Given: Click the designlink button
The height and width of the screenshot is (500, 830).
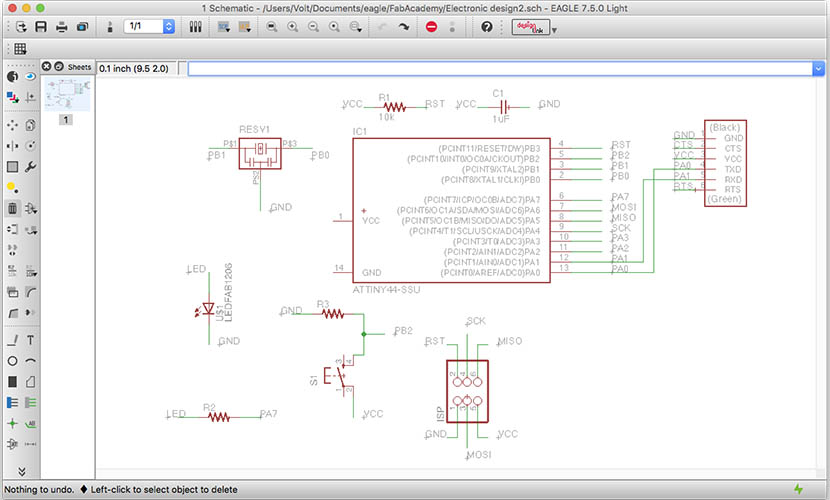Looking at the screenshot, I should pyautogui.click(x=530, y=27).
